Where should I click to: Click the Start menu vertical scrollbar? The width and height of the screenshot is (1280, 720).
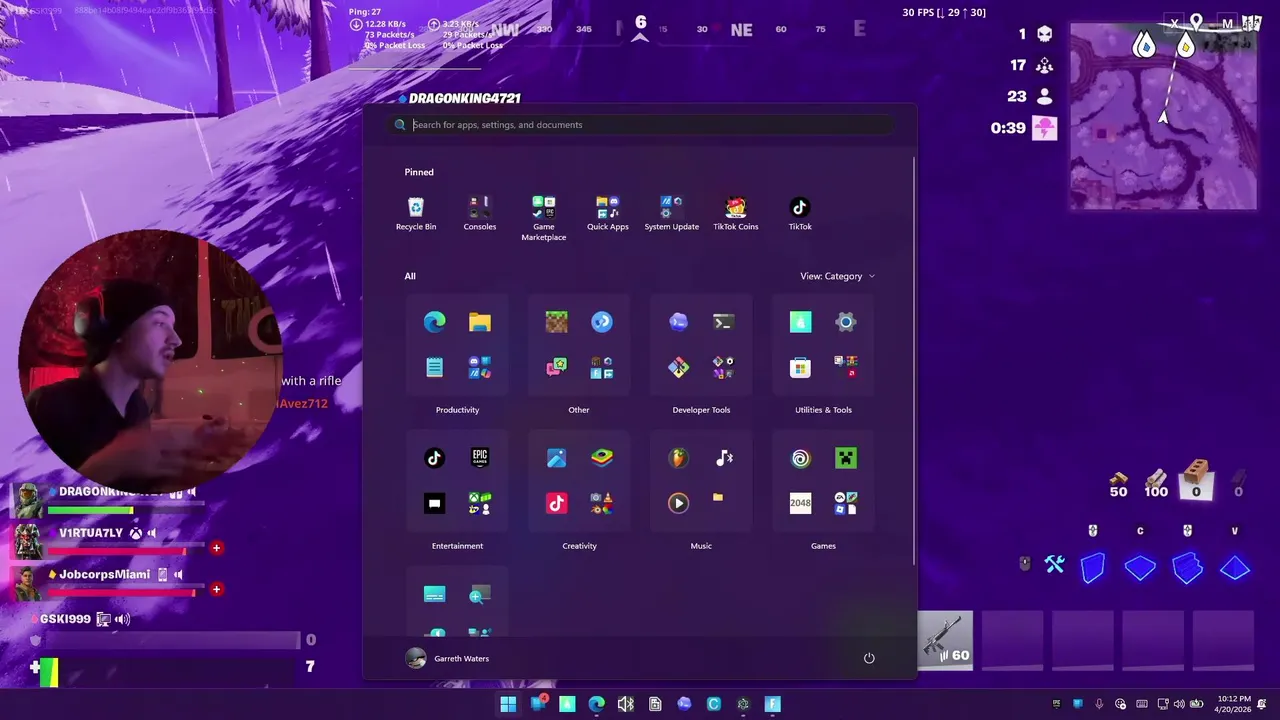914,360
